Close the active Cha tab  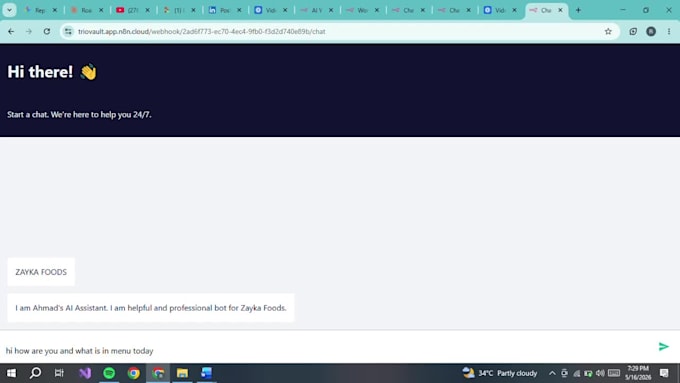coord(560,10)
